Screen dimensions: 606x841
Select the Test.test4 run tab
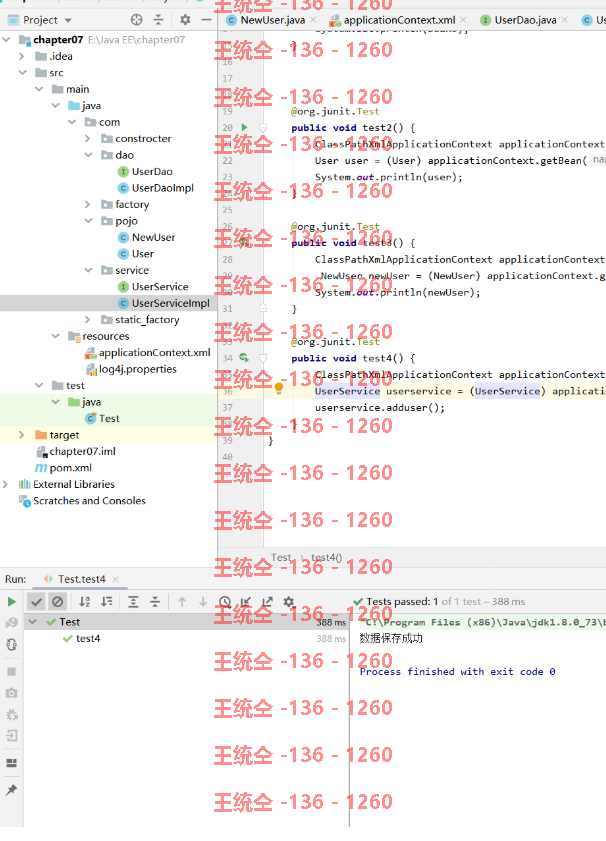tap(82, 579)
